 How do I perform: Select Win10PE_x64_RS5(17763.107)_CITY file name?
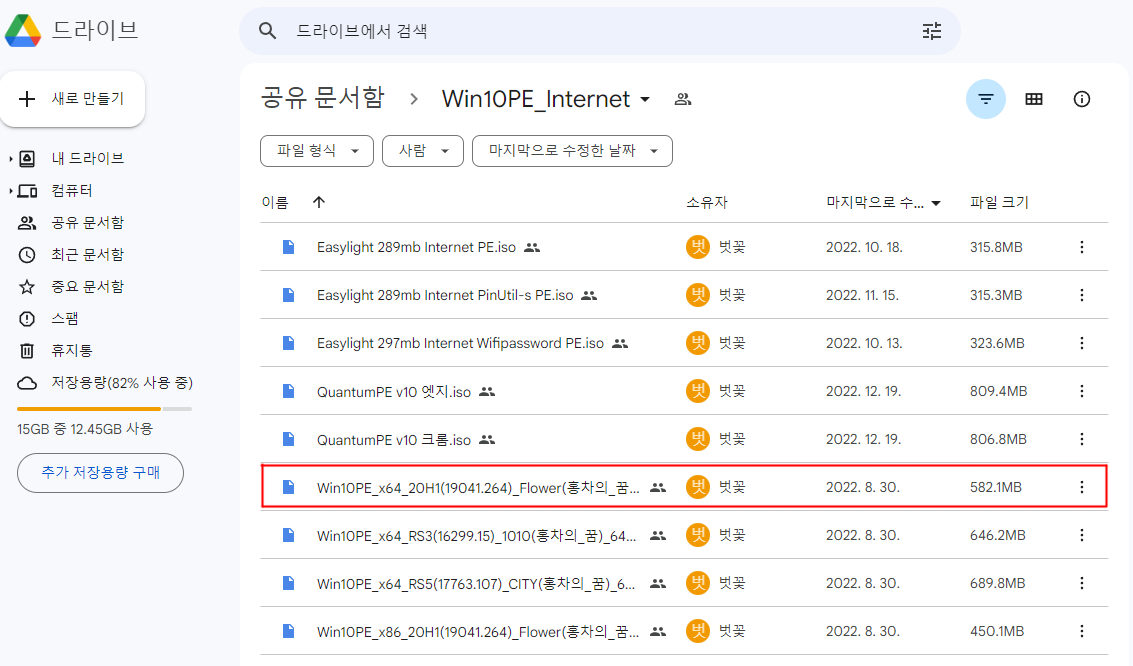coord(475,584)
